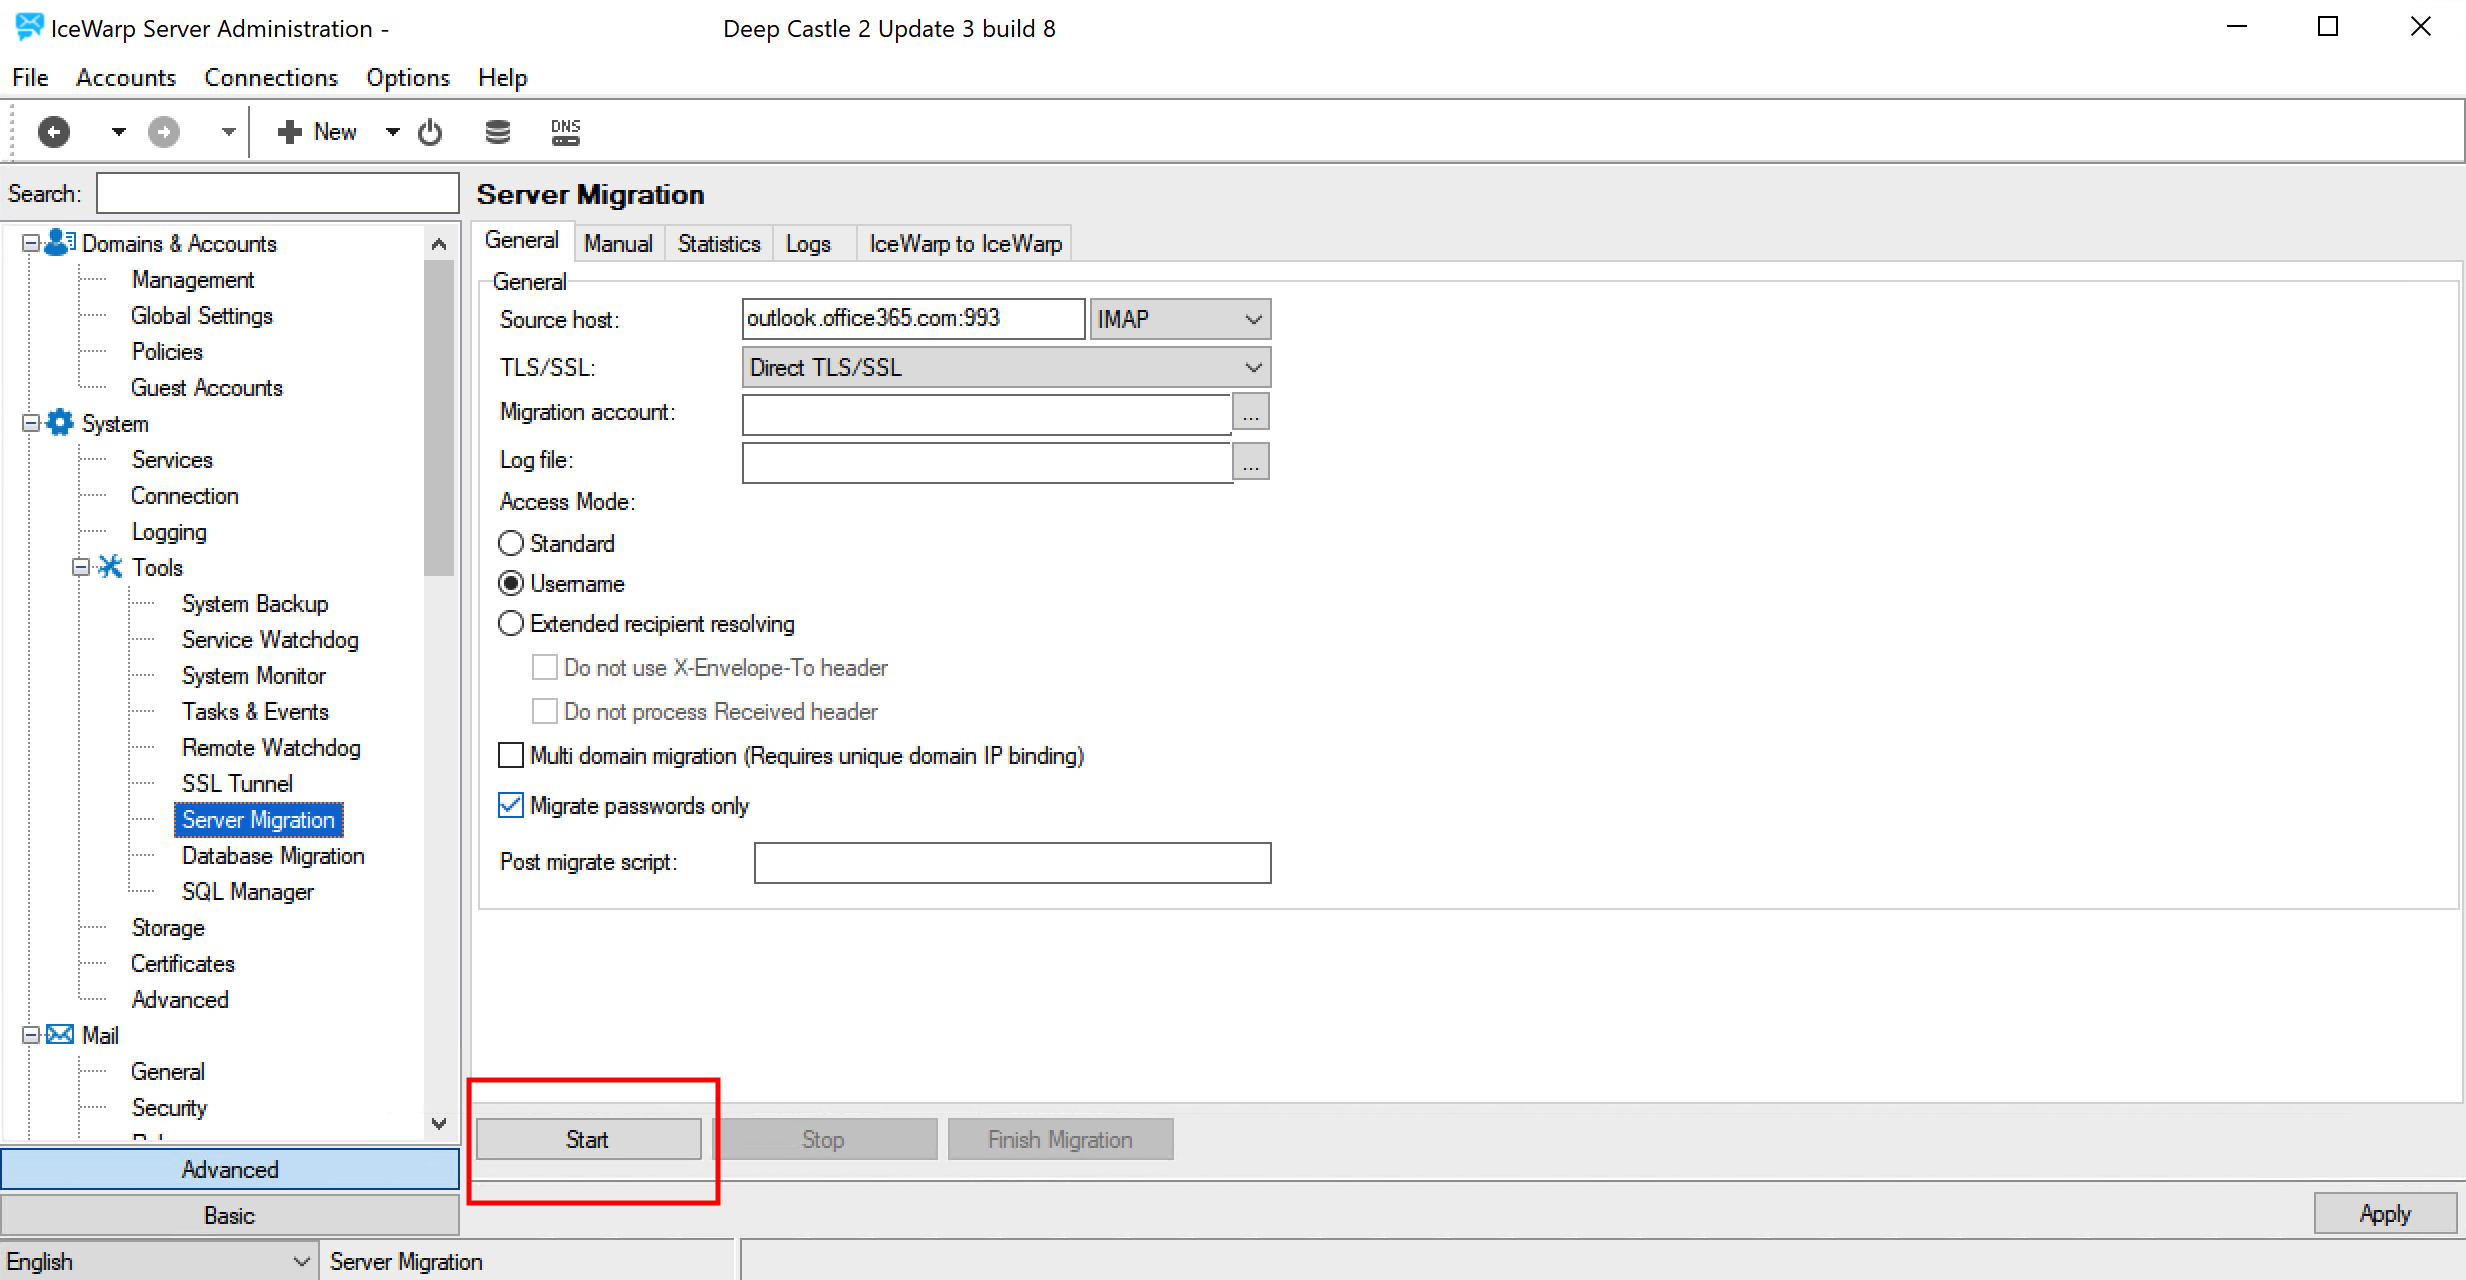Open the Accounts menu
The height and width of the screenshot is (1280, 2466).
(126, 77)
